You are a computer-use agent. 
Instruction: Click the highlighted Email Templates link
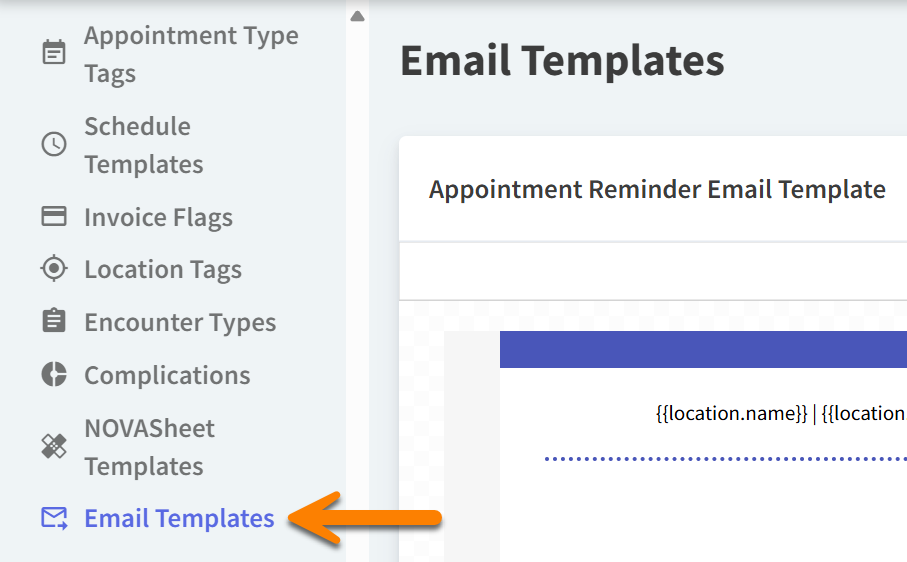[179, 518]
